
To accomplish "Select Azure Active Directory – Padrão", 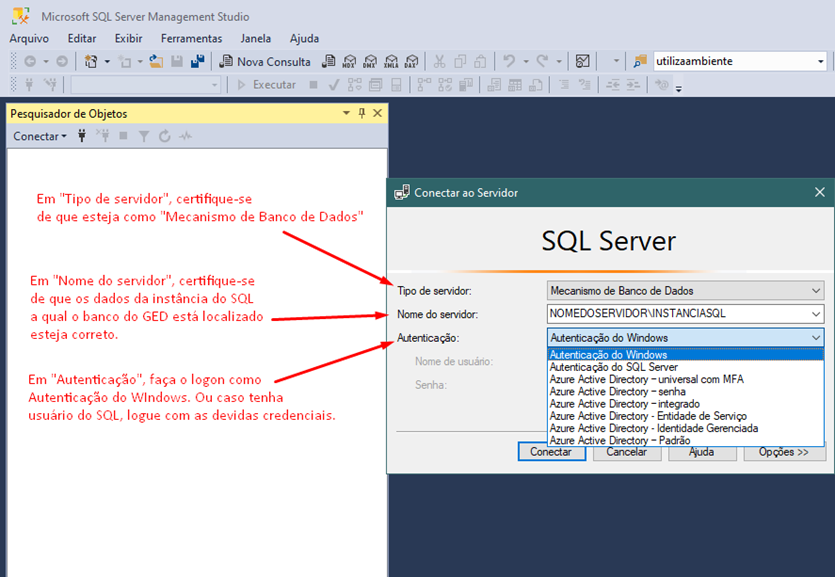I will 685,440.
